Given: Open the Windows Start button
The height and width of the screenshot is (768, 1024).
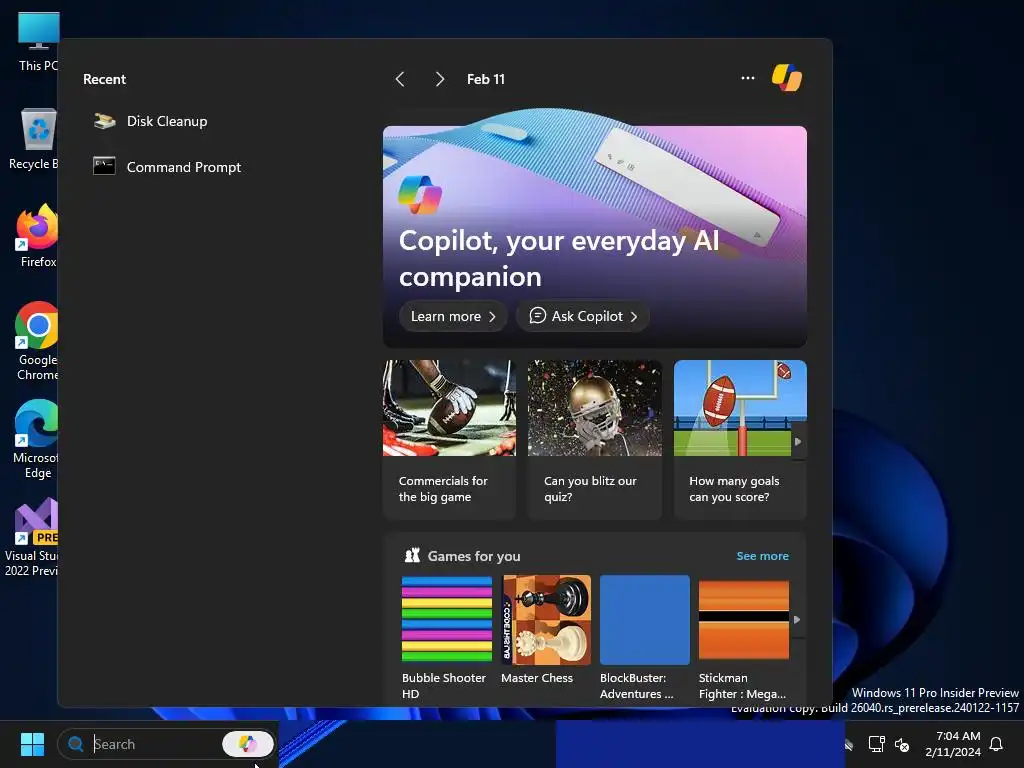Looking at the screenshot, I should coord(32,744).
